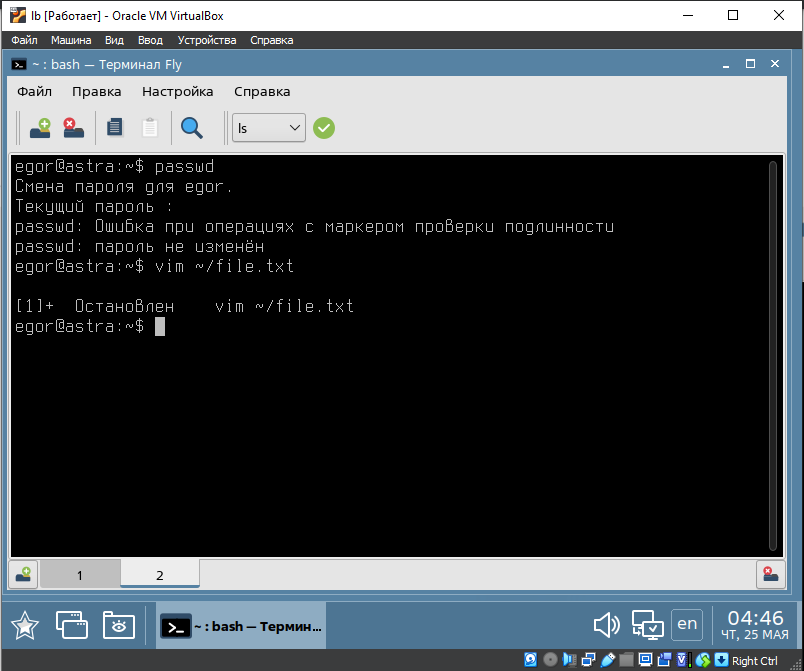Click the 'Right Ctrl' host key label
This screenshot has height=671, width=804.
pyautogui.click(x=754, y=660)
